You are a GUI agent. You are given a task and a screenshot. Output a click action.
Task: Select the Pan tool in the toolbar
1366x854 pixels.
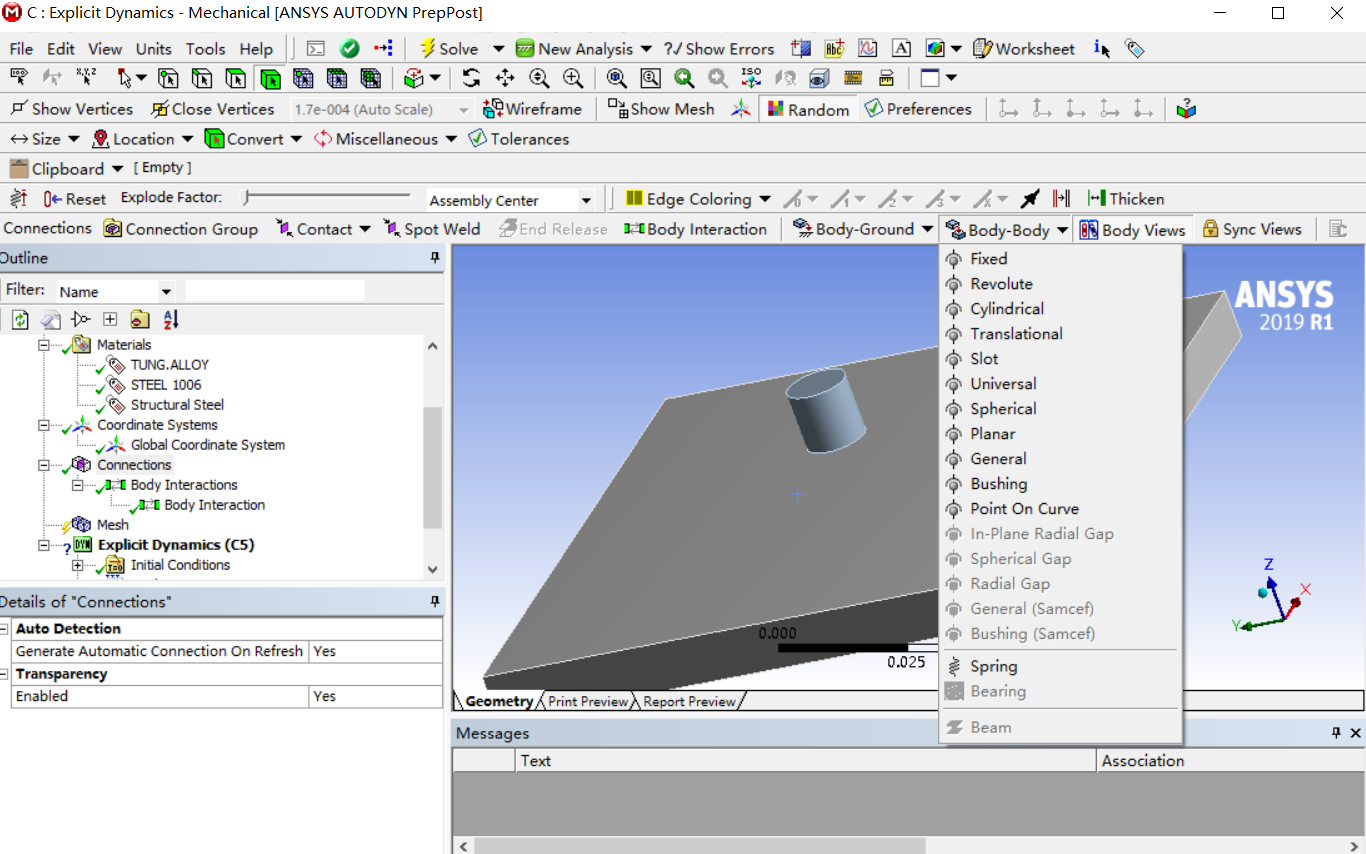(504, 77)
